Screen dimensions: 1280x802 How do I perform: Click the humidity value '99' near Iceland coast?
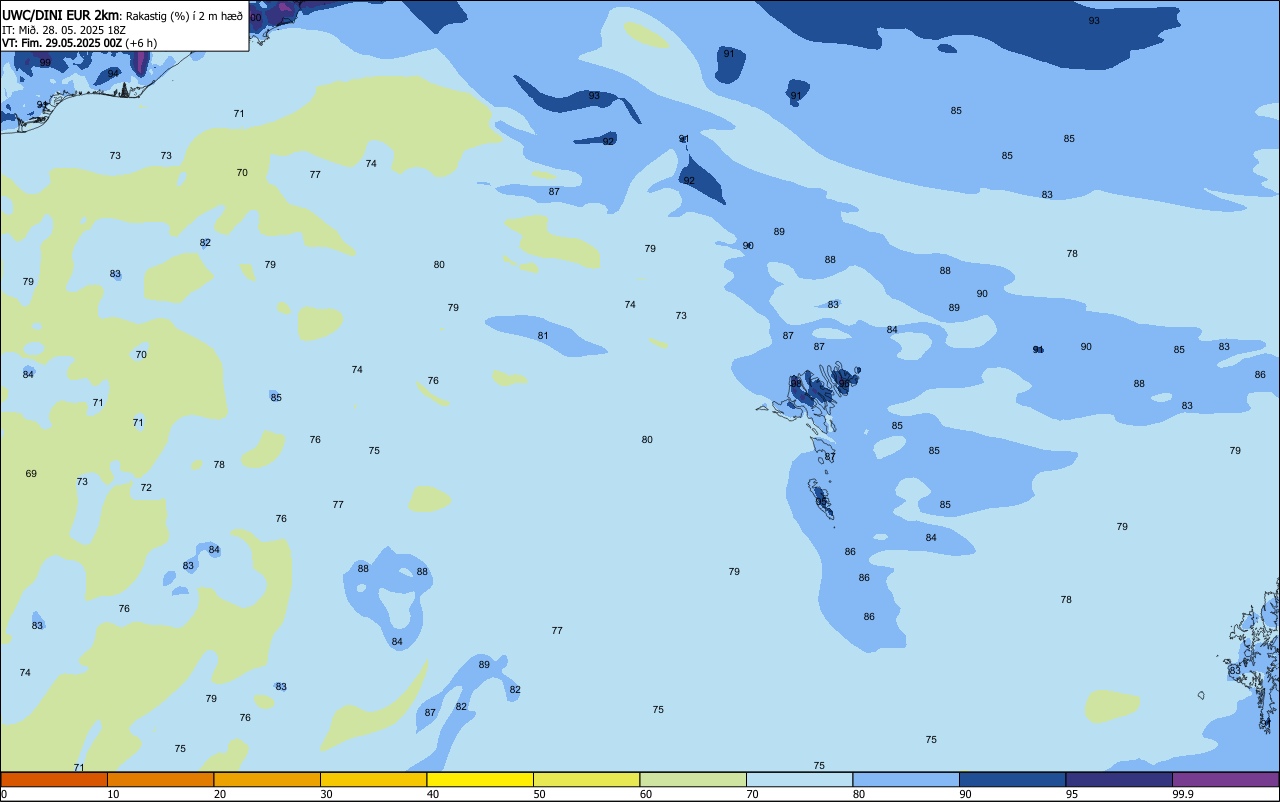(45, 63)
